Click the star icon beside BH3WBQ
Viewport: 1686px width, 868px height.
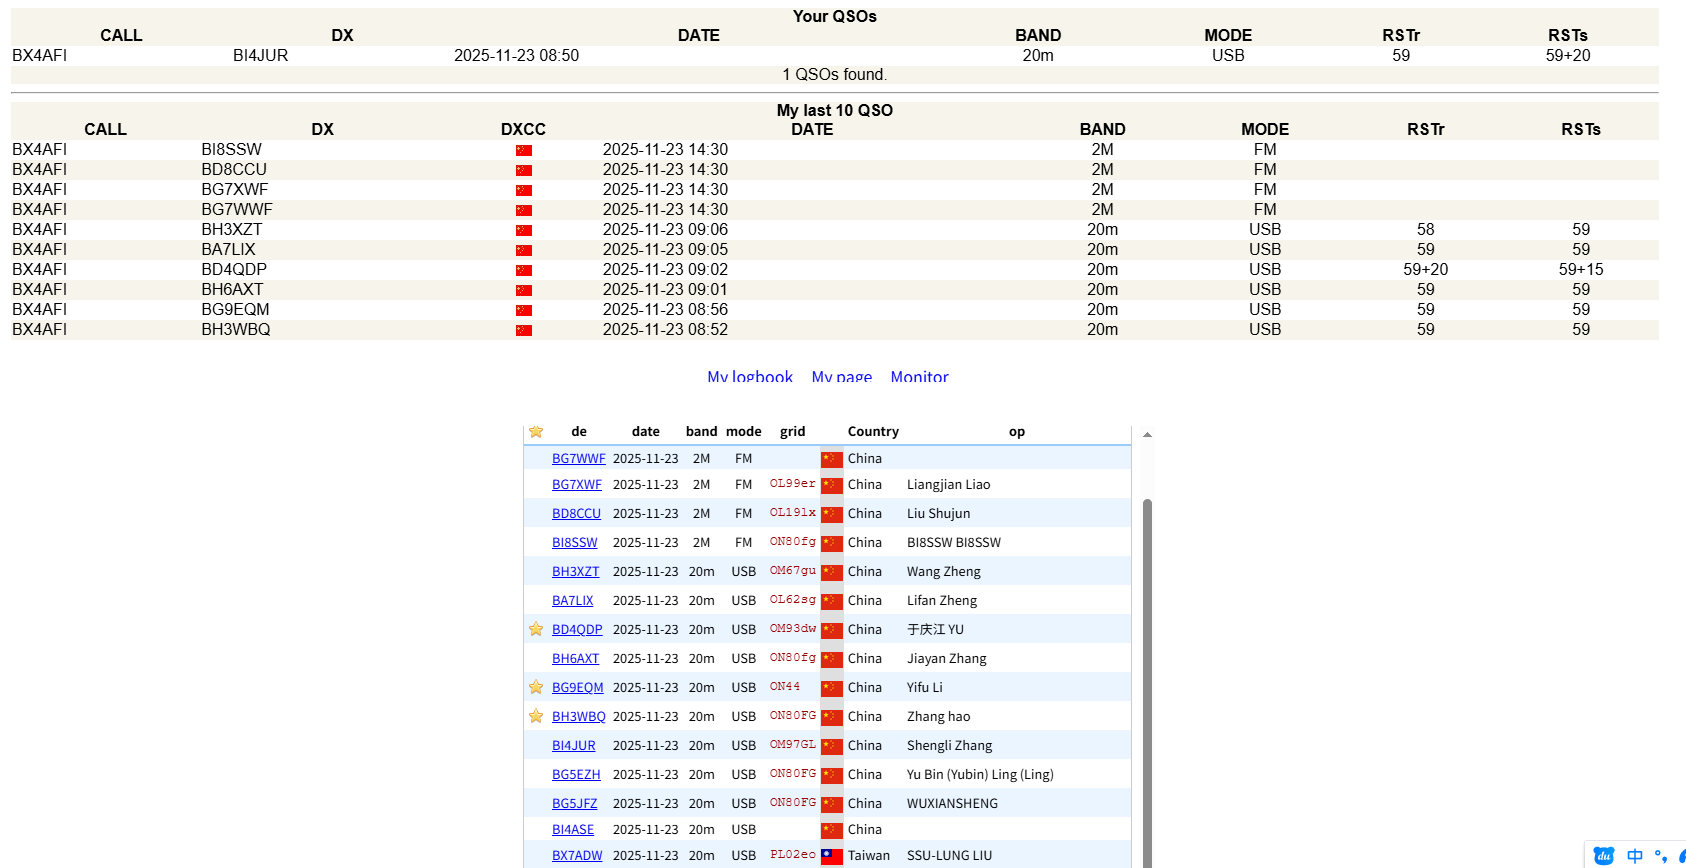(536, 716)
